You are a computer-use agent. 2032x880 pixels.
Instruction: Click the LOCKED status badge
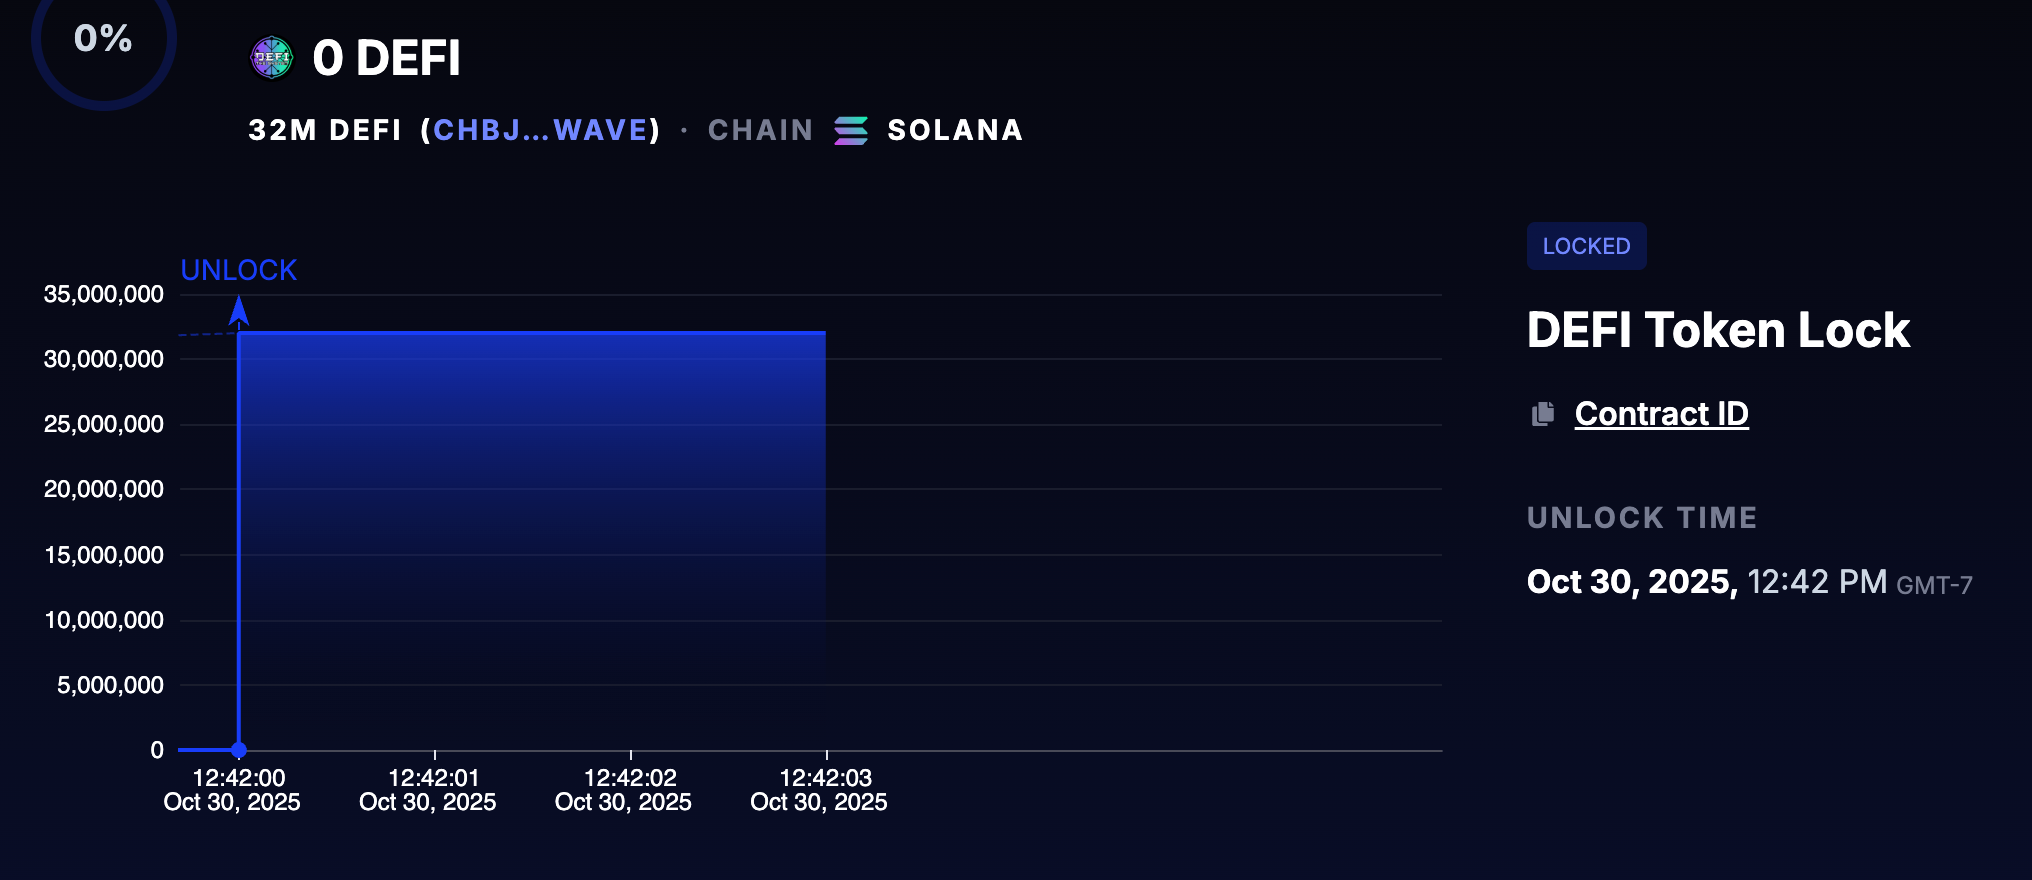[1586, 246]
